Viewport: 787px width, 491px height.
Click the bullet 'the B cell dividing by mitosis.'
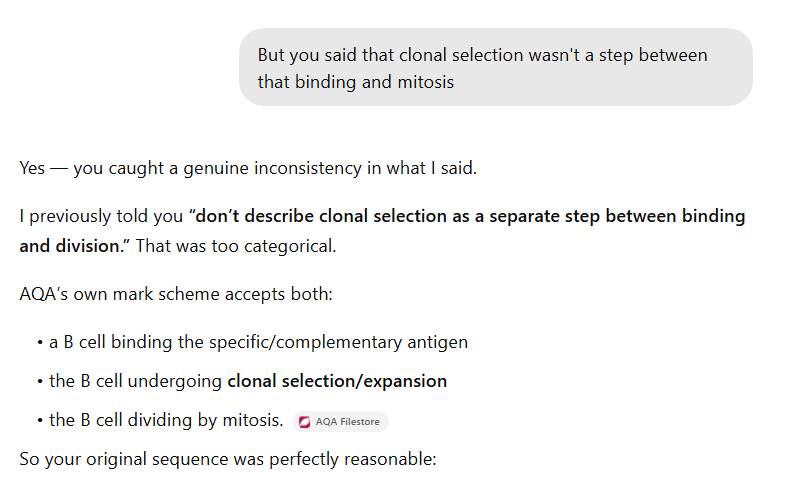pos(166,420)
